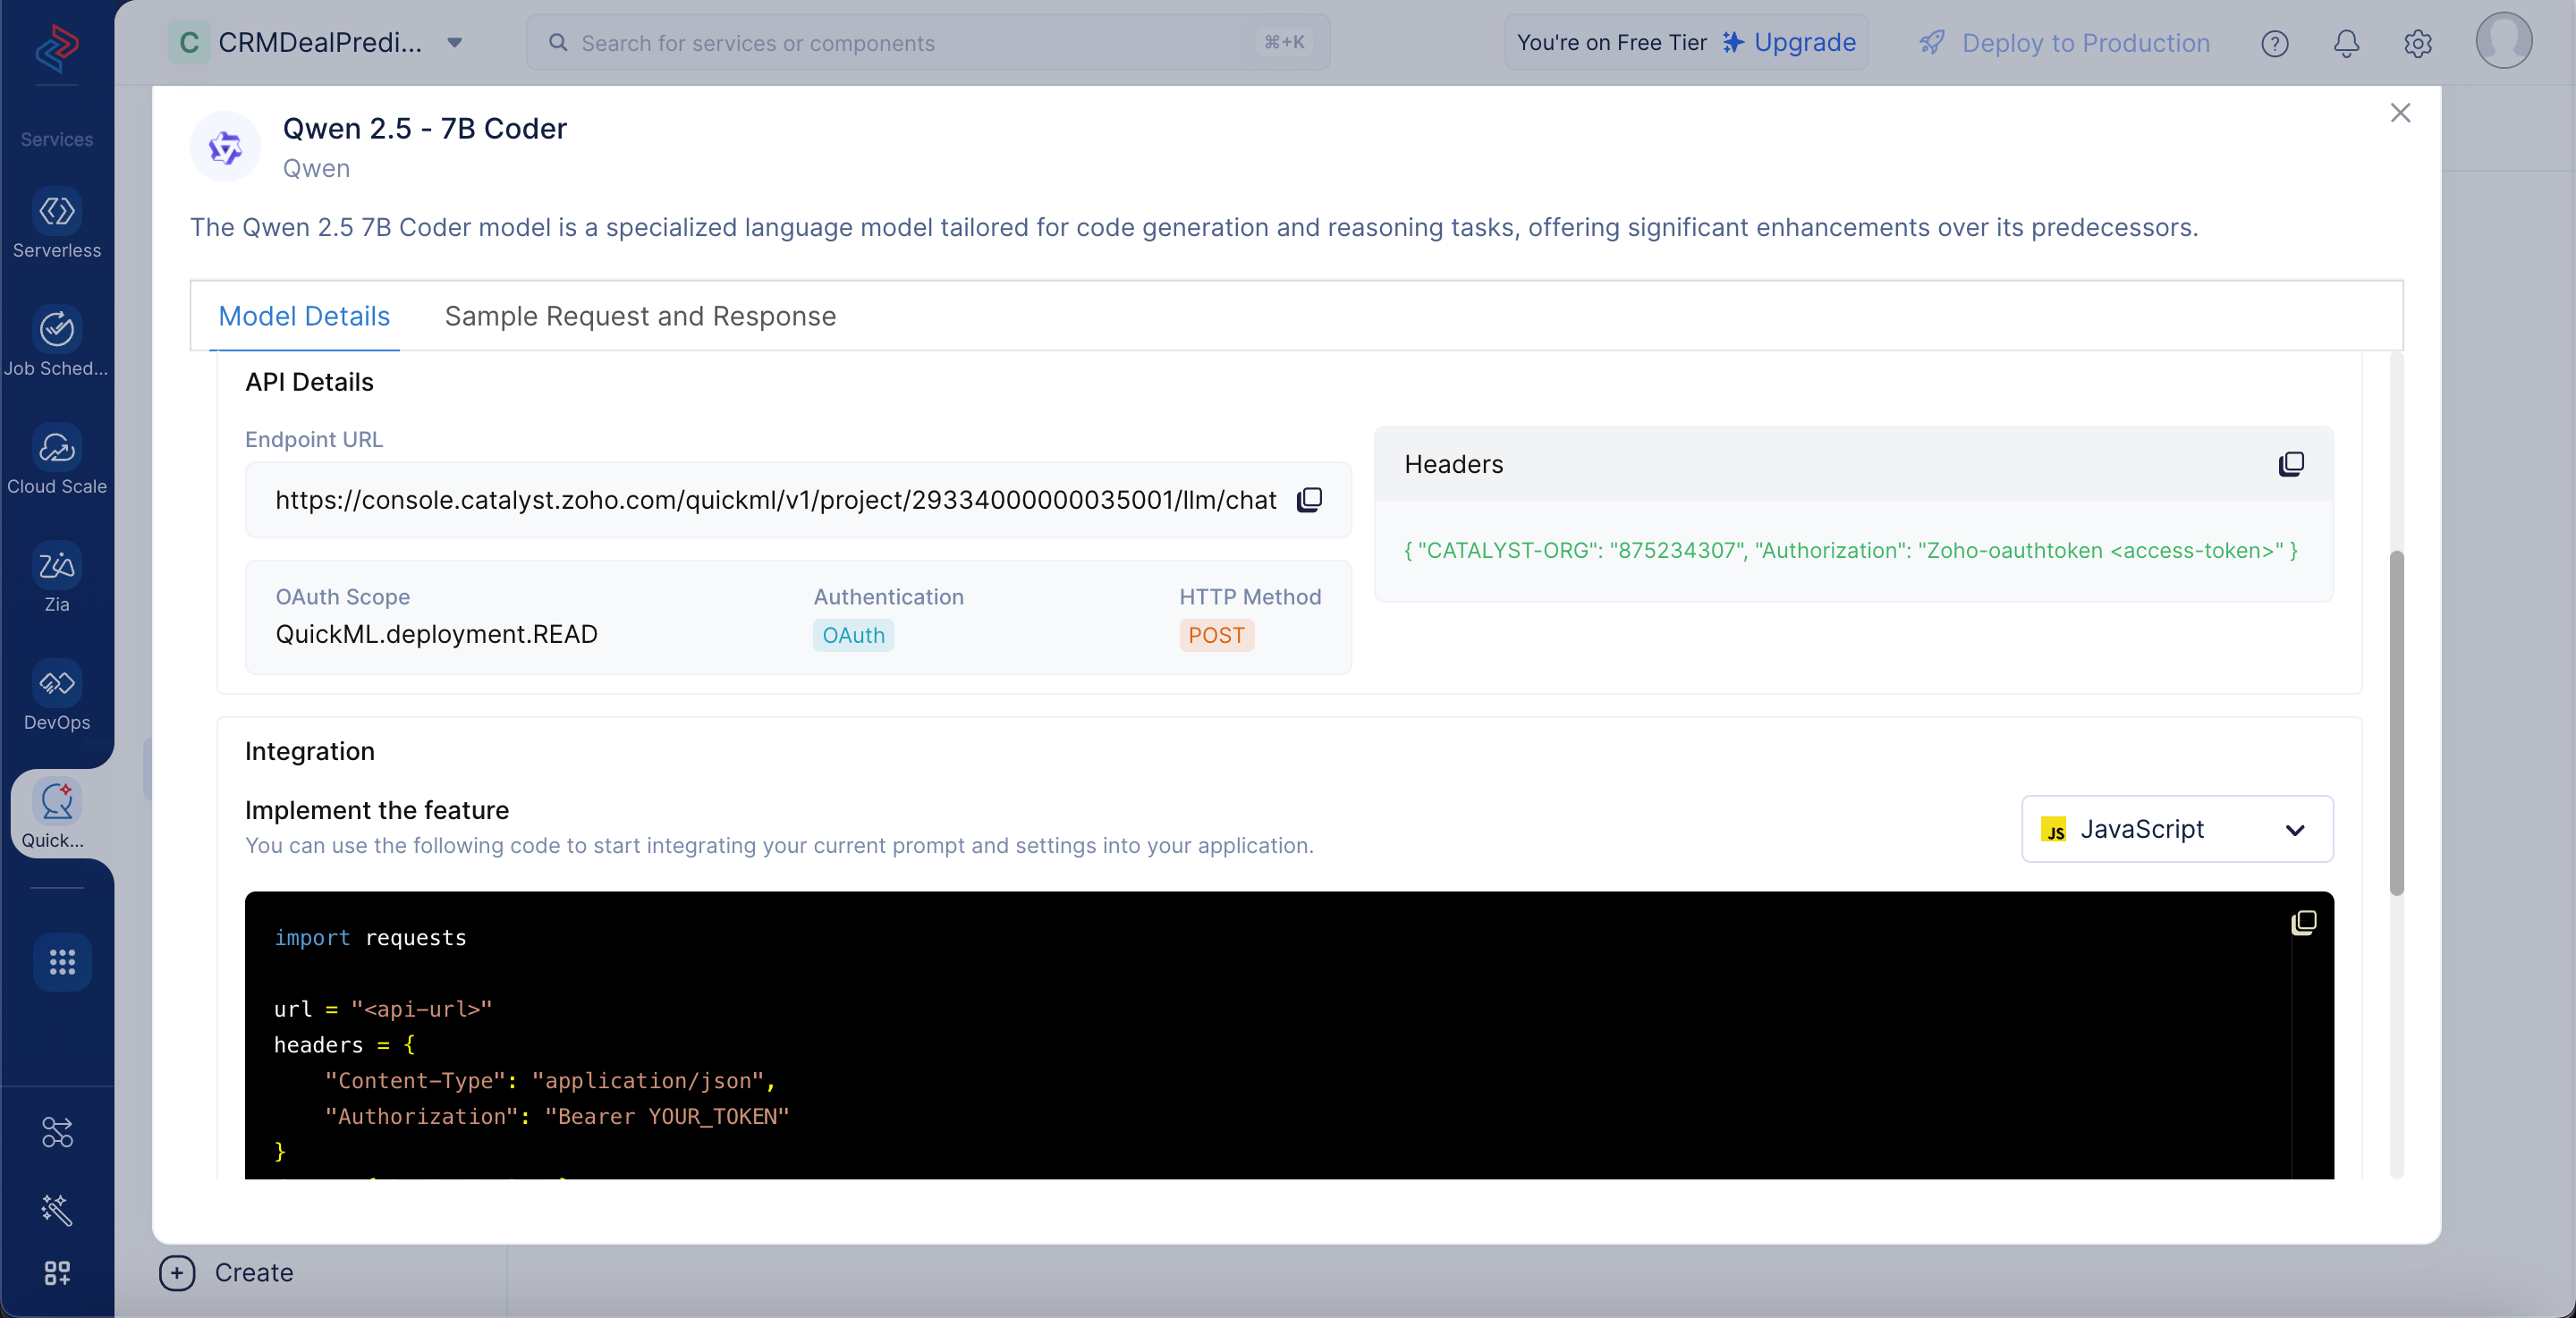Copy the Headers JSON content
Image resolution: width=2576 pixels, height=1318 pixels.
click(x=2291, y=464)
